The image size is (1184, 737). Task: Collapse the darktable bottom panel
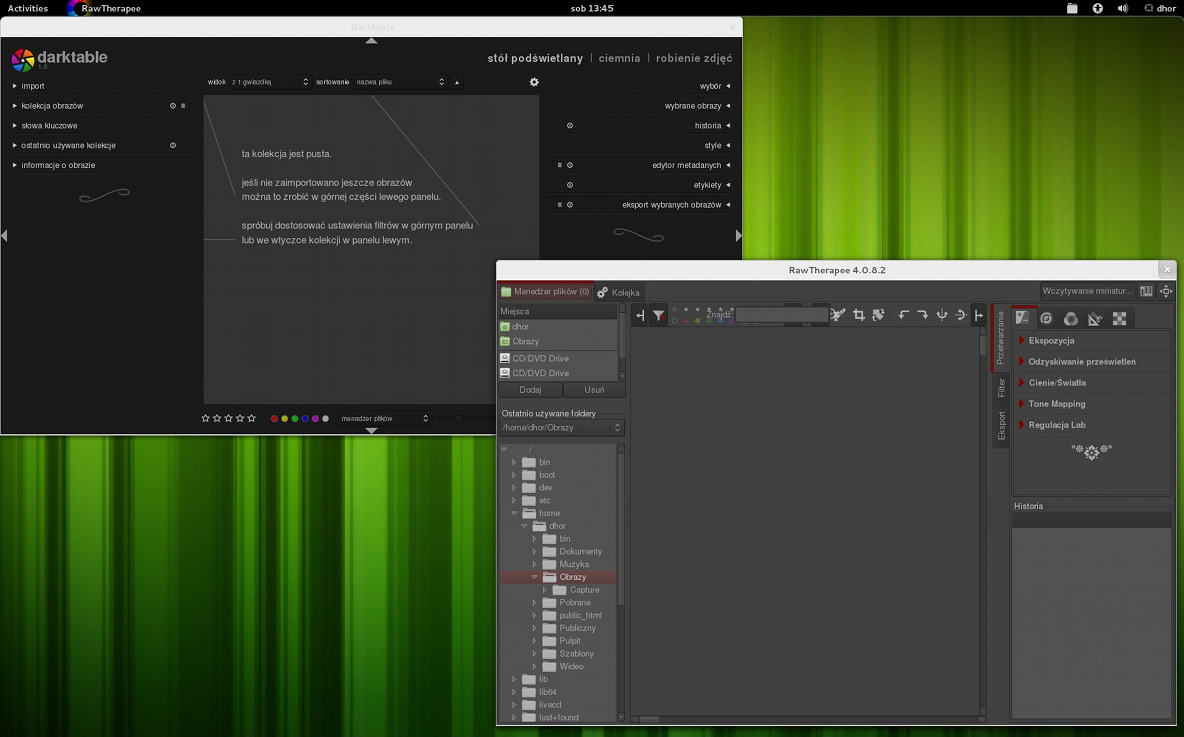click(x=371, y=430)
